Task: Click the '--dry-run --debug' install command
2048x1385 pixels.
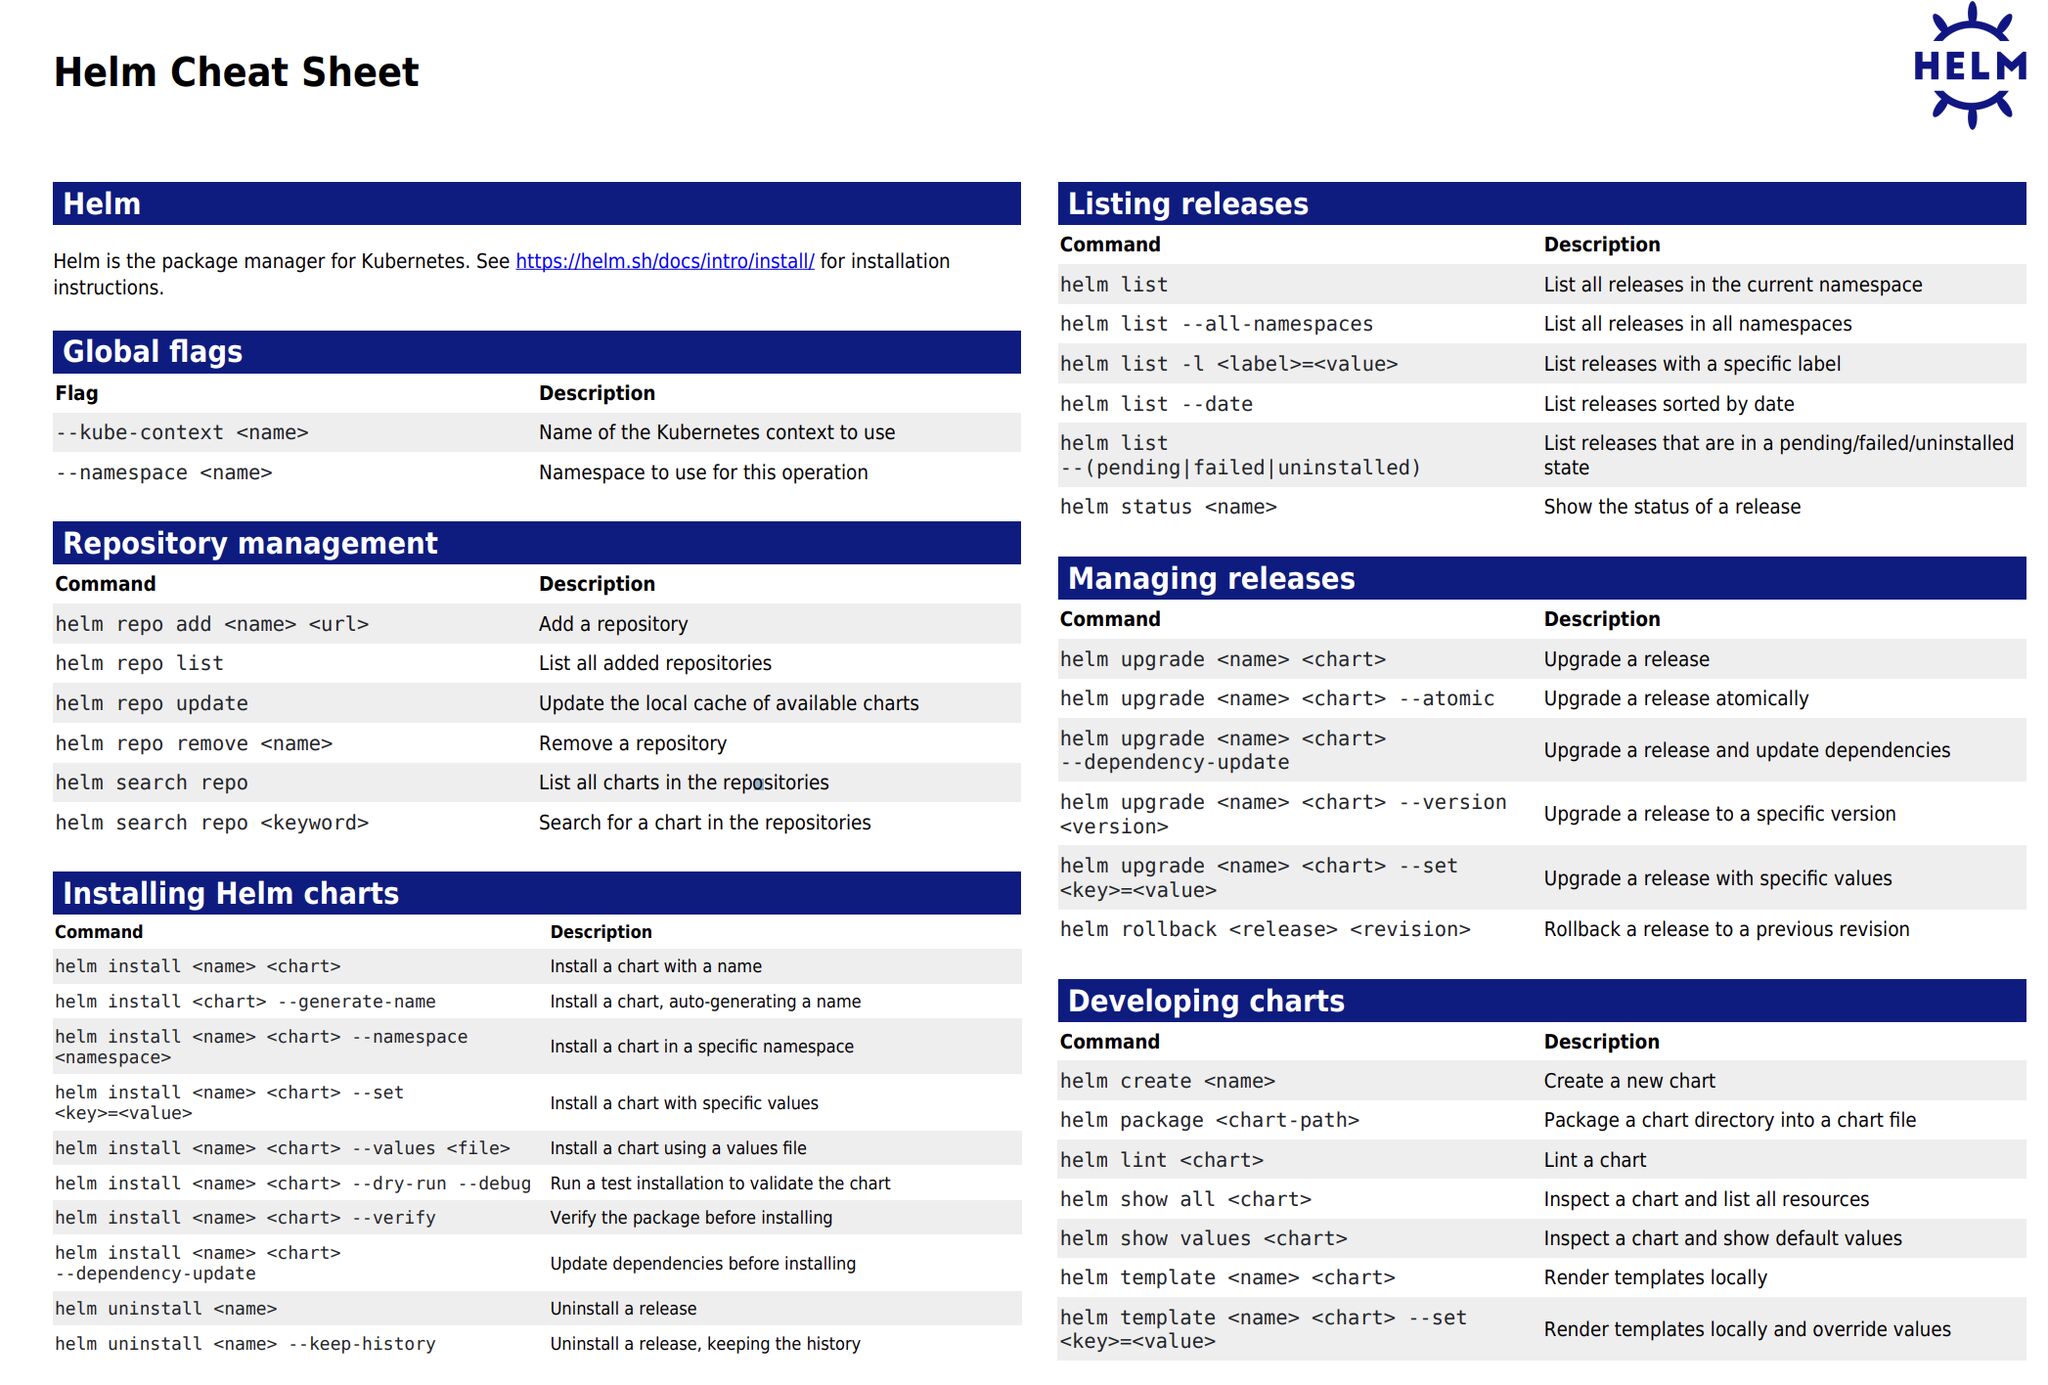Action: (x=293, y=1183)
